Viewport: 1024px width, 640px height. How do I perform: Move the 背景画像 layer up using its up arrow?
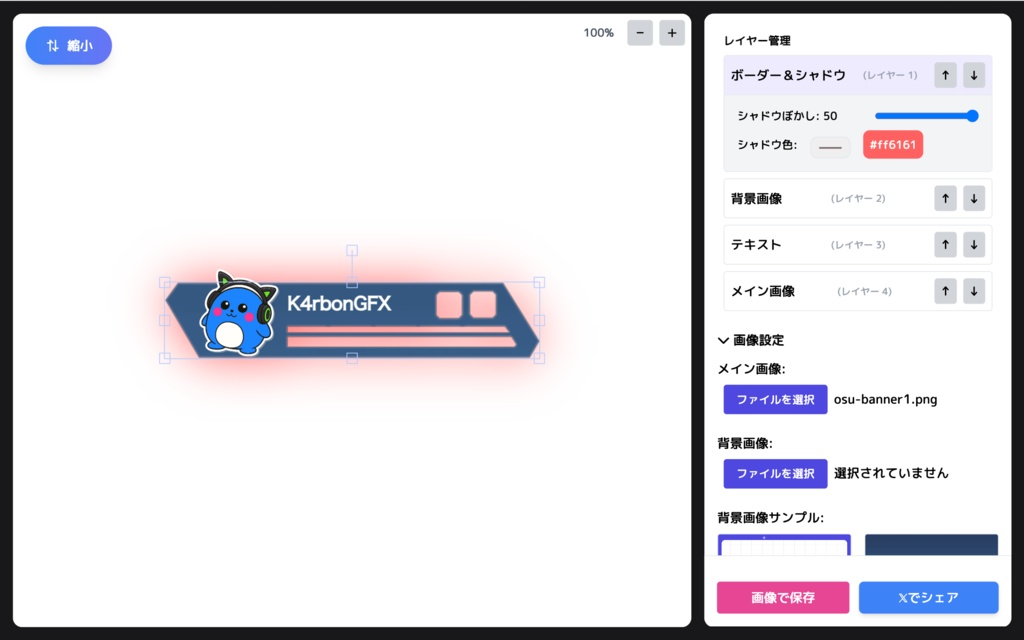944,198
